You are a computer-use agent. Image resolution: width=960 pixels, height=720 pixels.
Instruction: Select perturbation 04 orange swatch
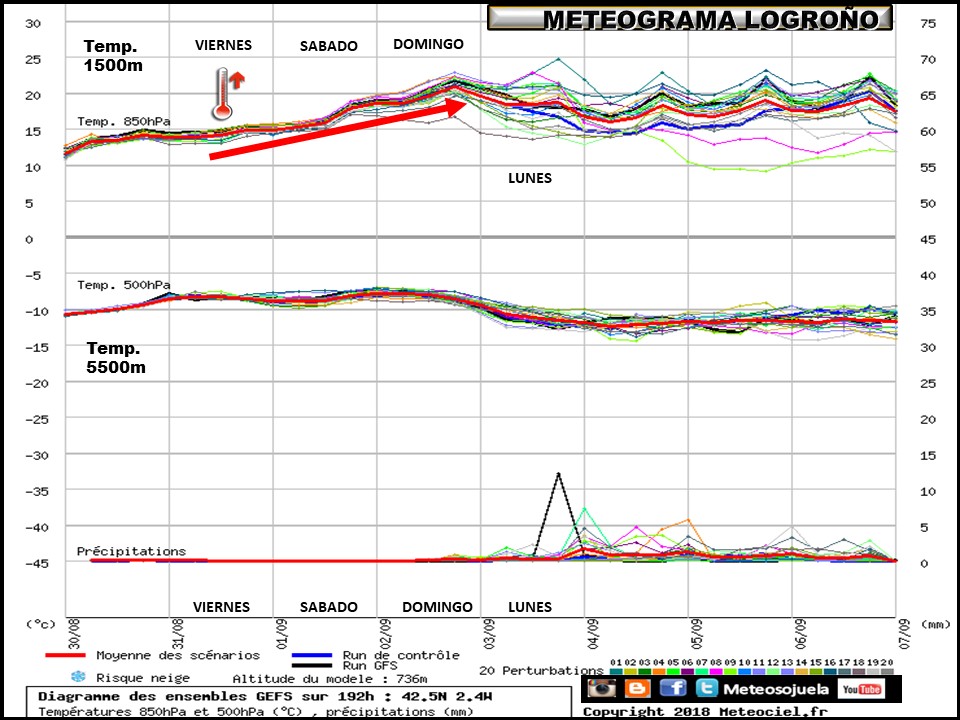point(659,672)
